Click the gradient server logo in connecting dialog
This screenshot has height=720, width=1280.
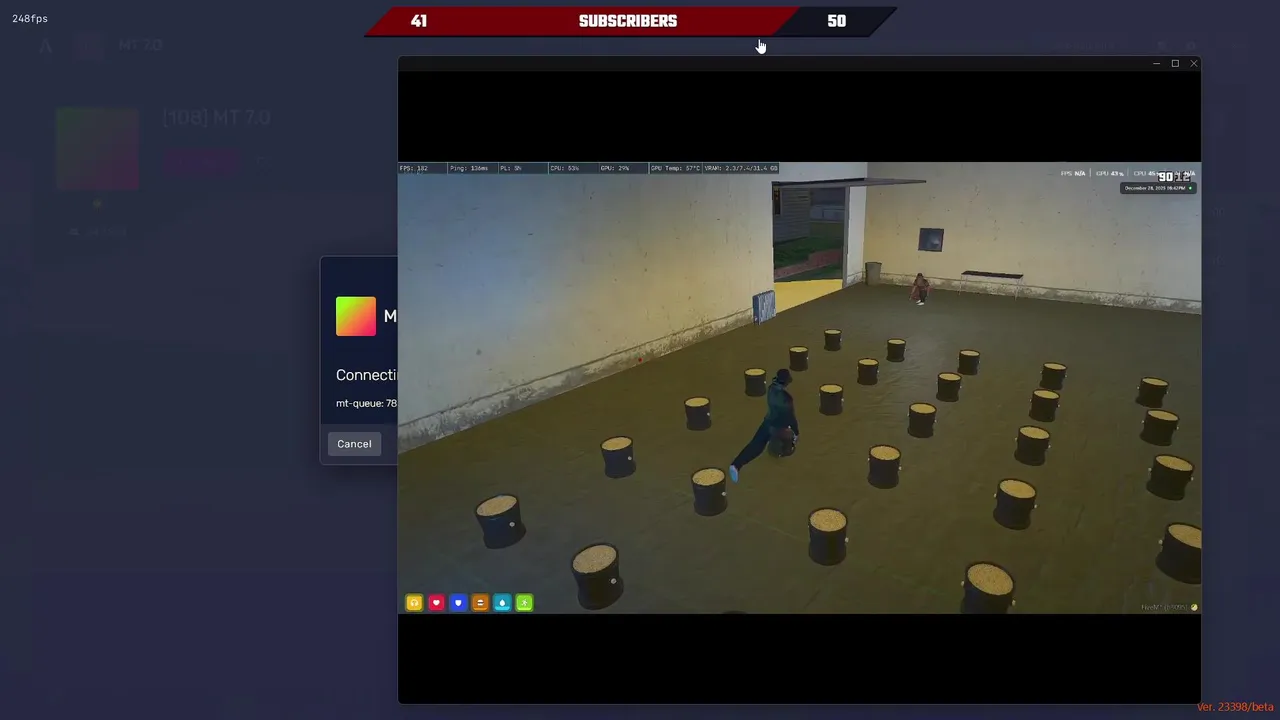356,316
